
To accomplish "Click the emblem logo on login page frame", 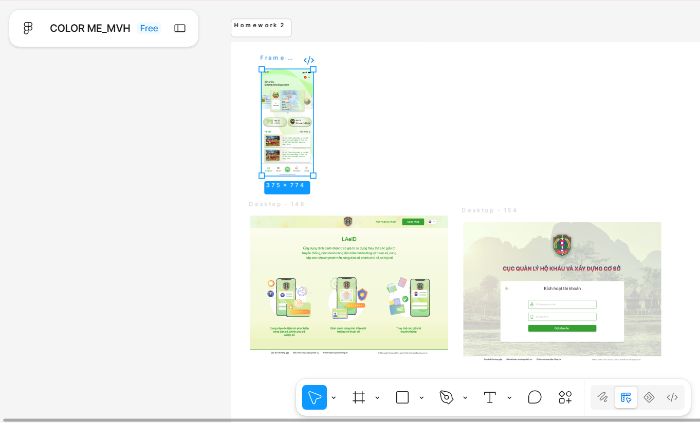I will (562, 245).
